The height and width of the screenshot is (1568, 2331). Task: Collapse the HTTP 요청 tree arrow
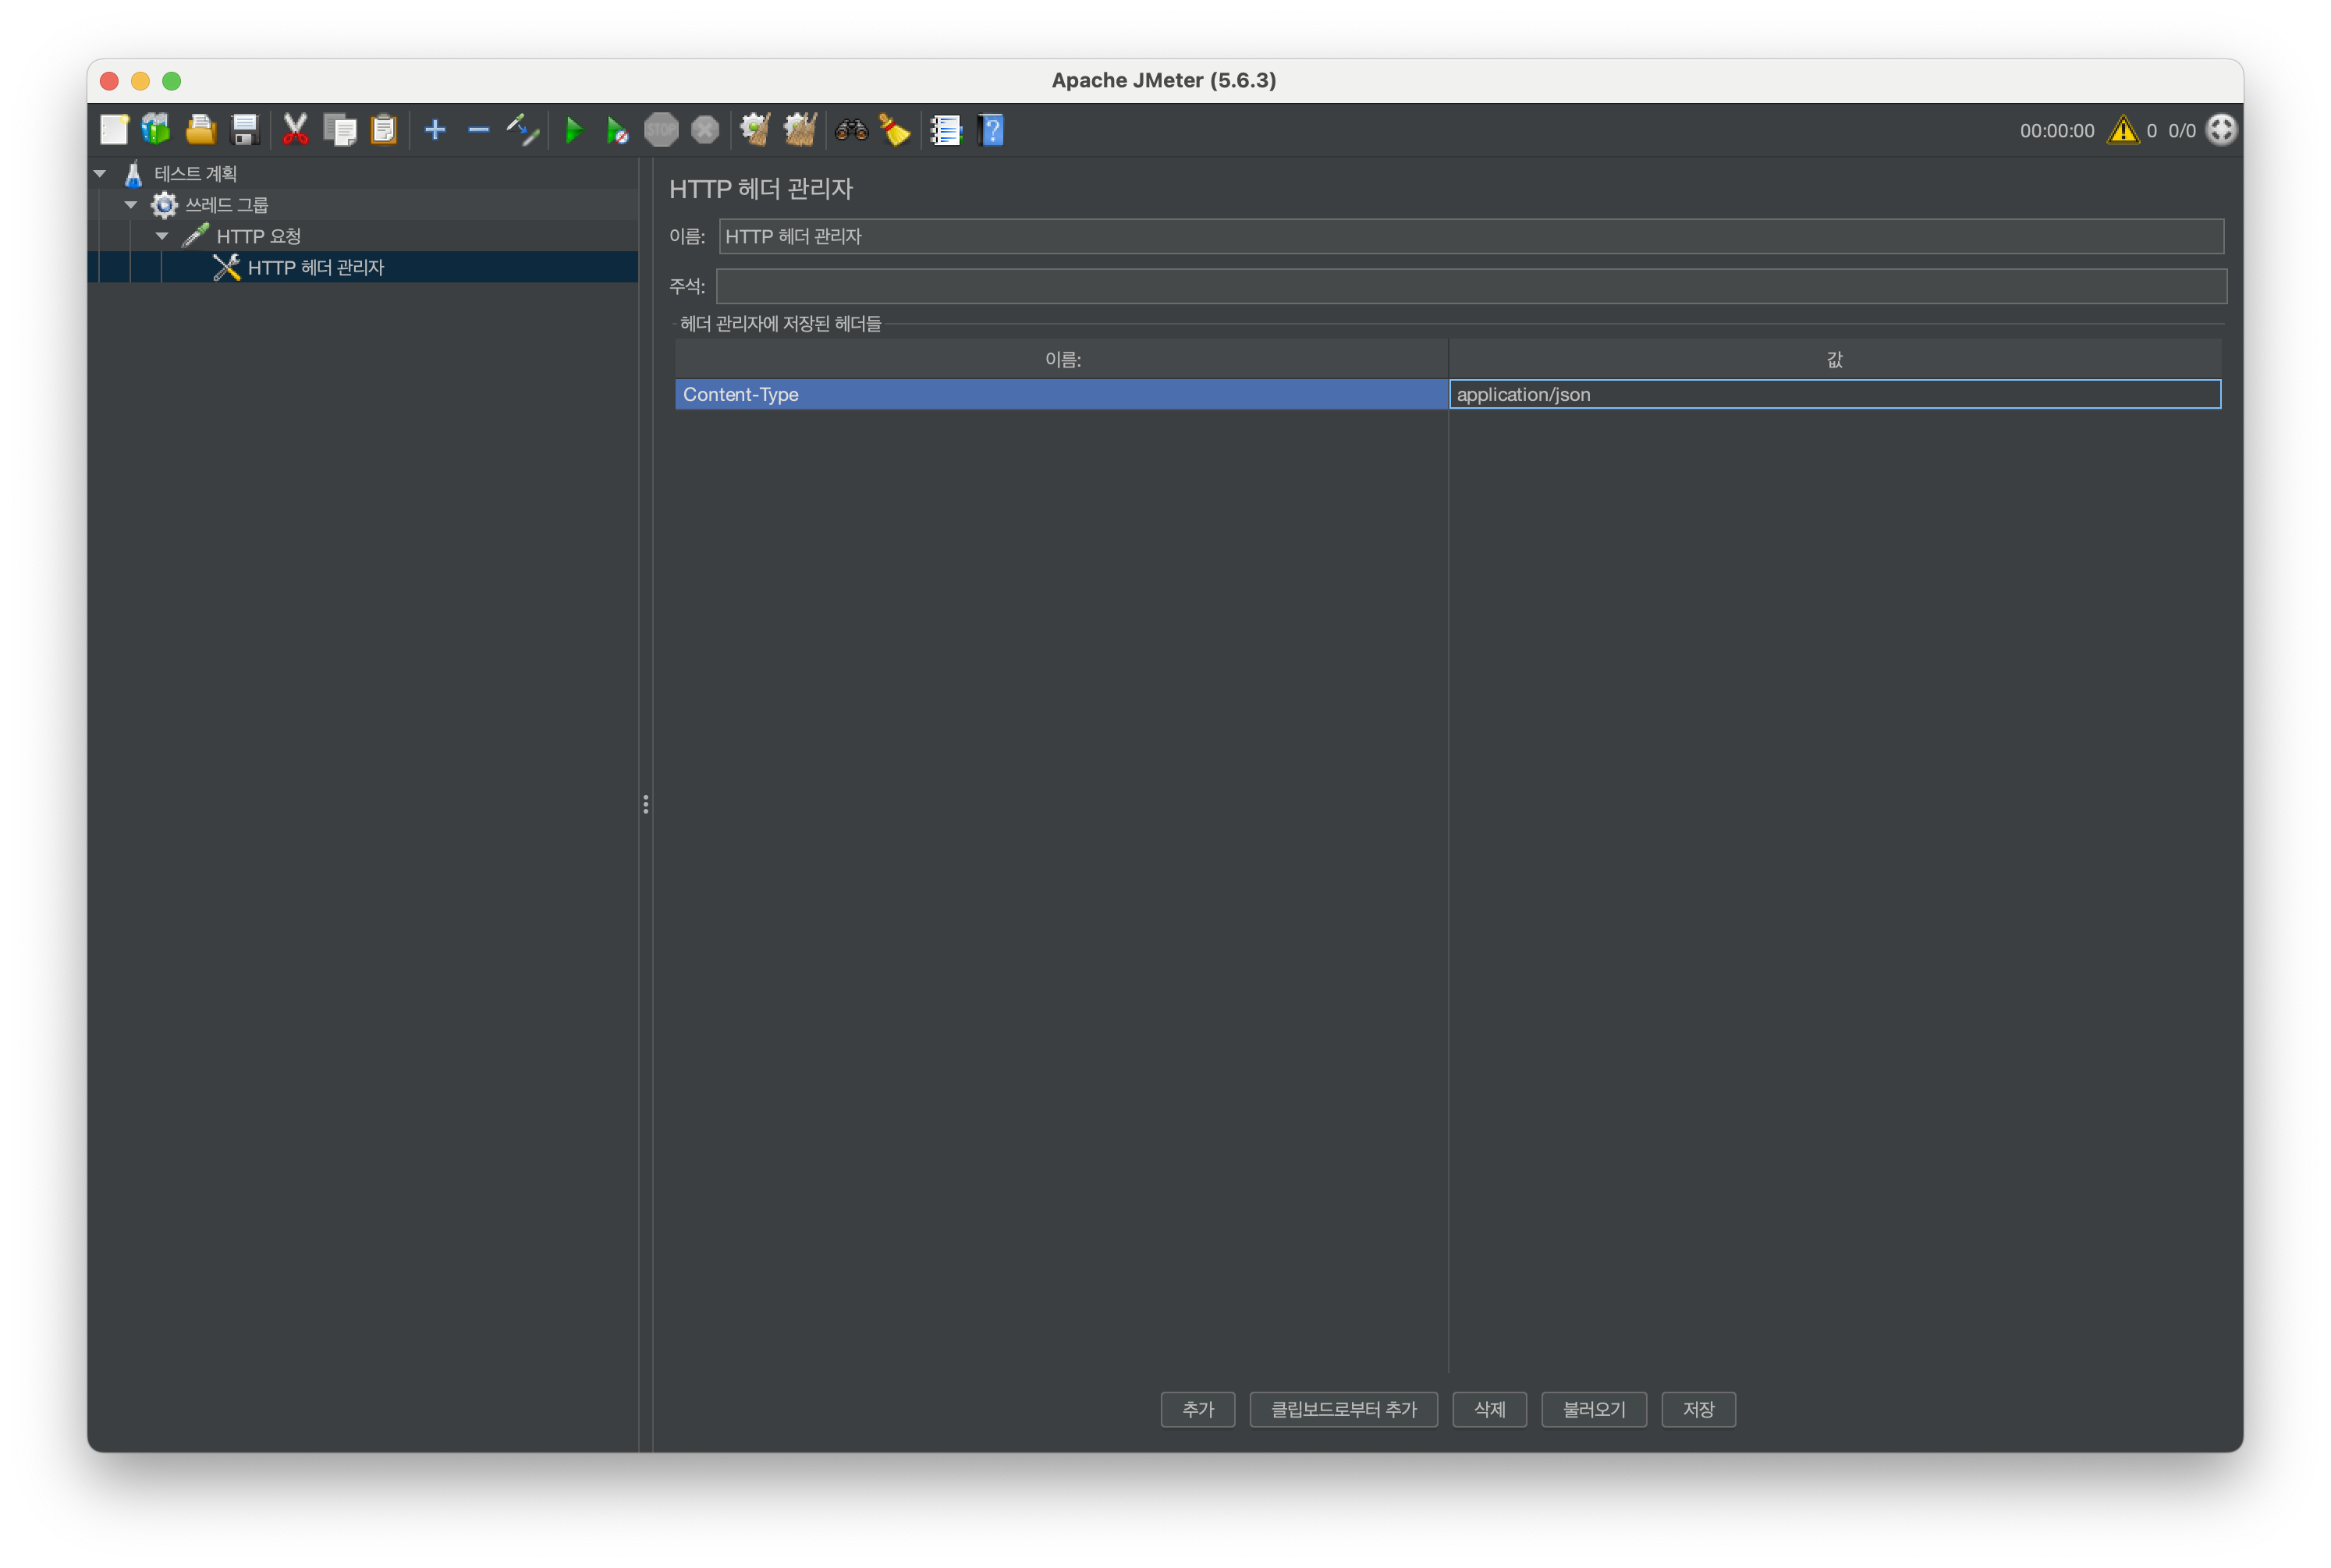[162, 236]
